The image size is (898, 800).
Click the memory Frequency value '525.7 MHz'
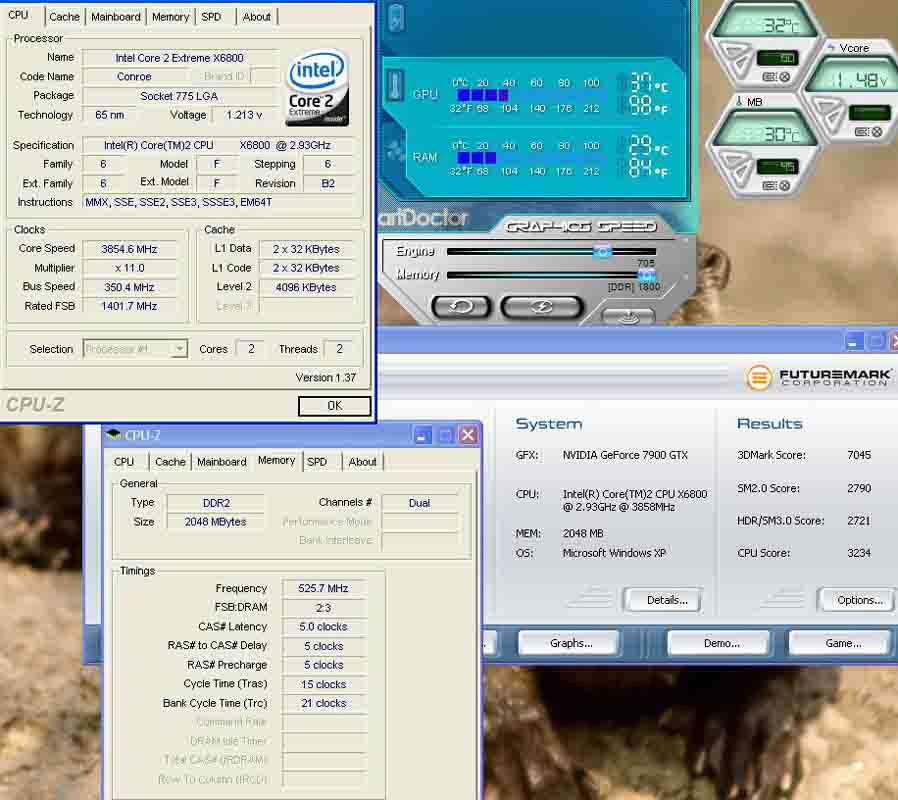(x=324, y=588)
